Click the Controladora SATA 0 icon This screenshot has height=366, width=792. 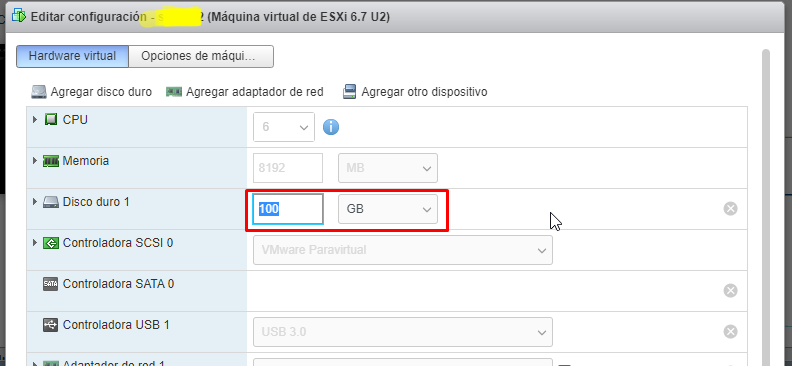[x=51, y=284]
